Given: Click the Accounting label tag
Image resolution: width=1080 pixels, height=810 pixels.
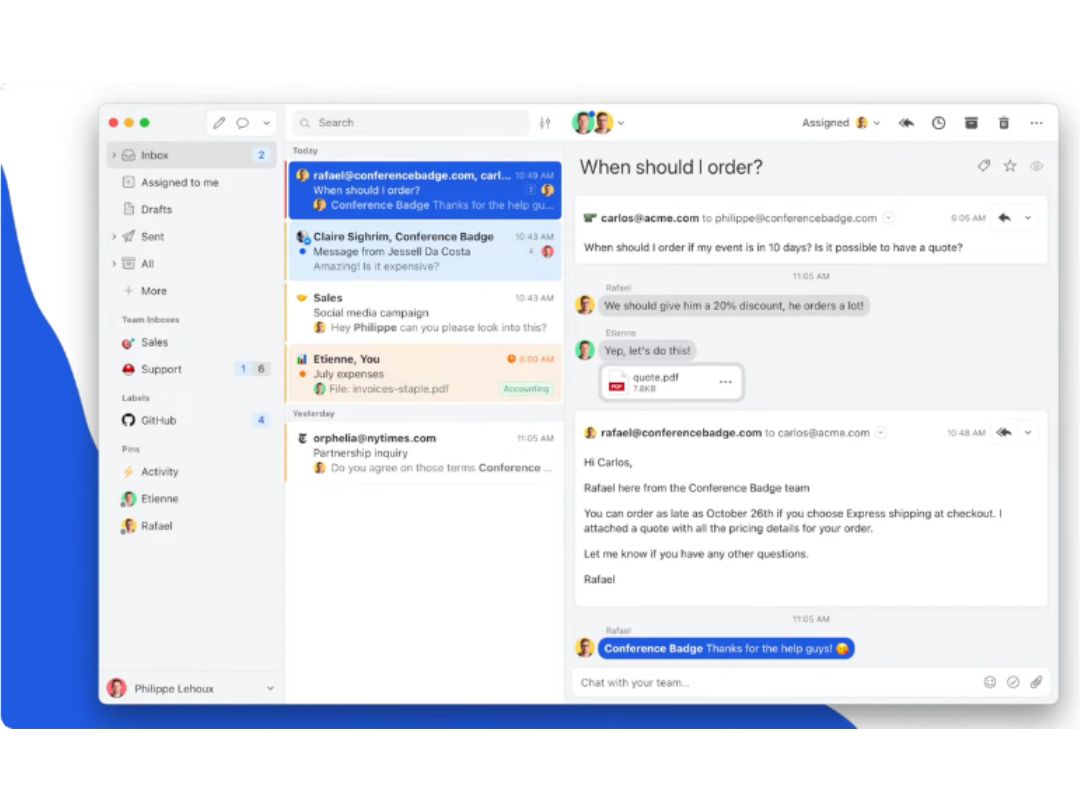Looking at the screenshot, I should [526, 388].
